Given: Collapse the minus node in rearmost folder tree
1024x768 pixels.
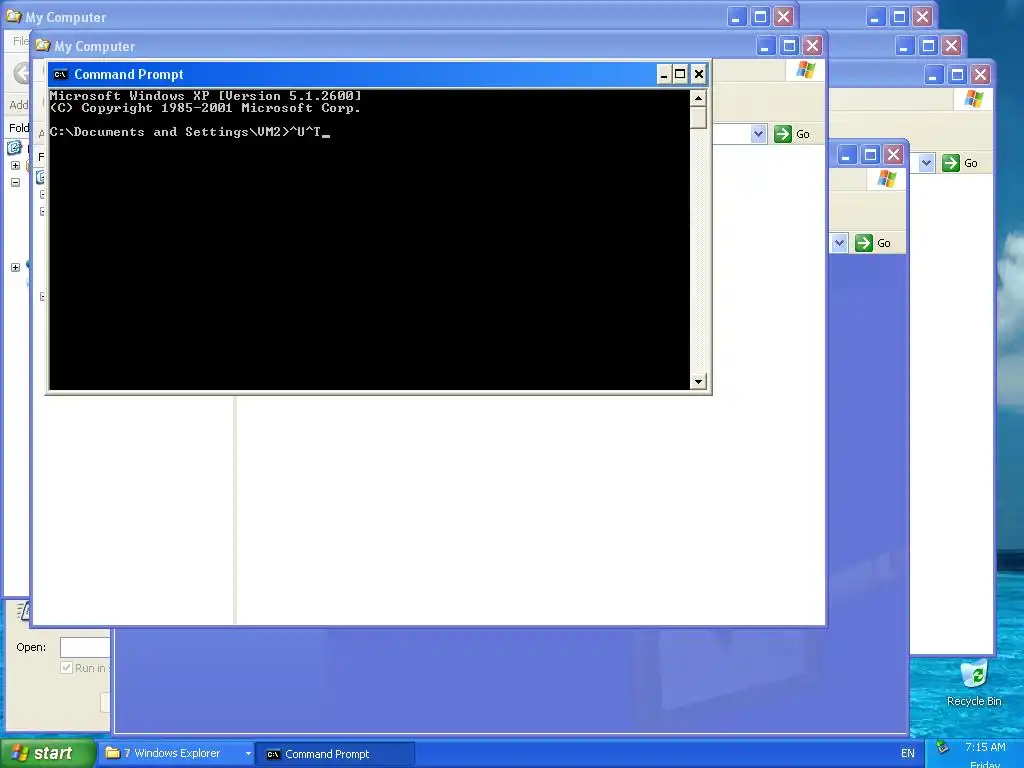Looking at the screenshot, I should [16, 182].
